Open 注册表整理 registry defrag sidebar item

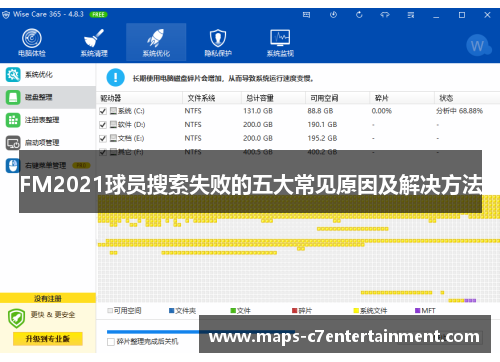[48, 120]
